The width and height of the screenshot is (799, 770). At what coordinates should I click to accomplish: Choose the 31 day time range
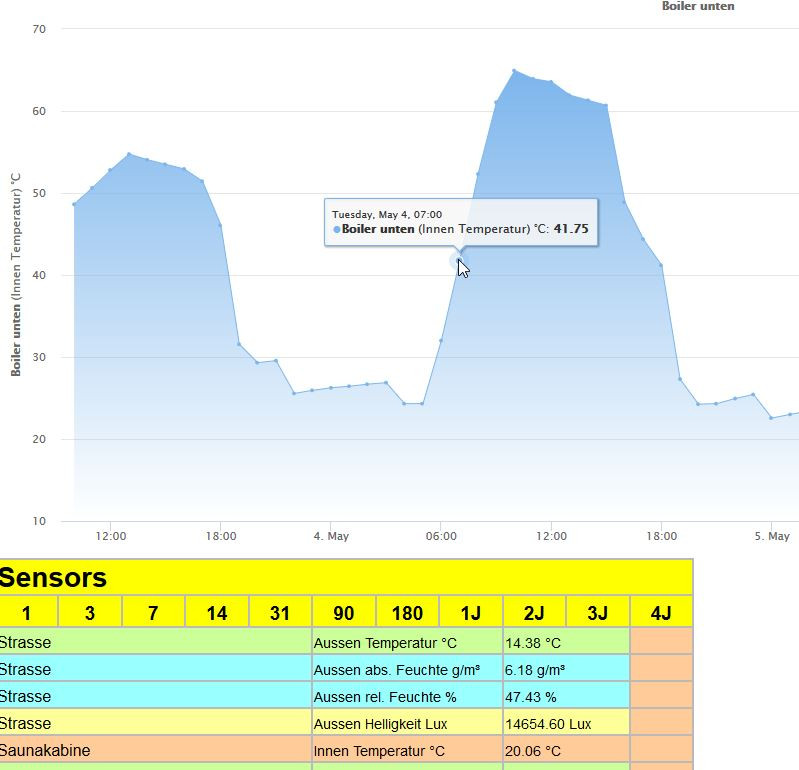point(280,612)
